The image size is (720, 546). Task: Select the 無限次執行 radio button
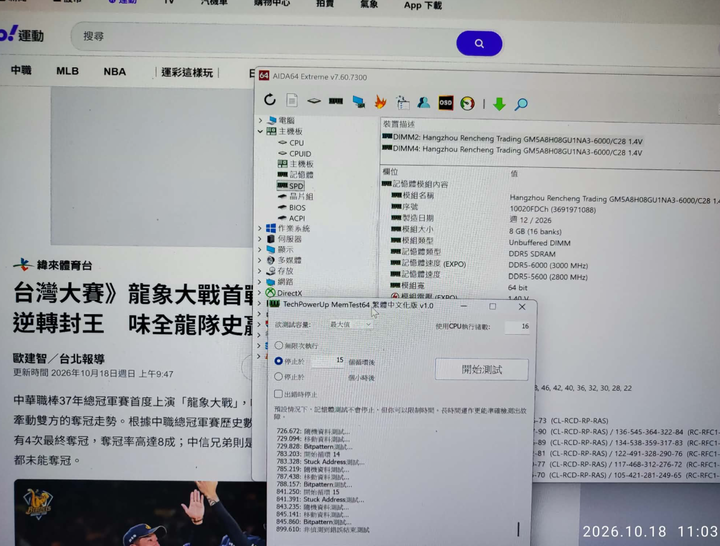click(x=279, y=345)
